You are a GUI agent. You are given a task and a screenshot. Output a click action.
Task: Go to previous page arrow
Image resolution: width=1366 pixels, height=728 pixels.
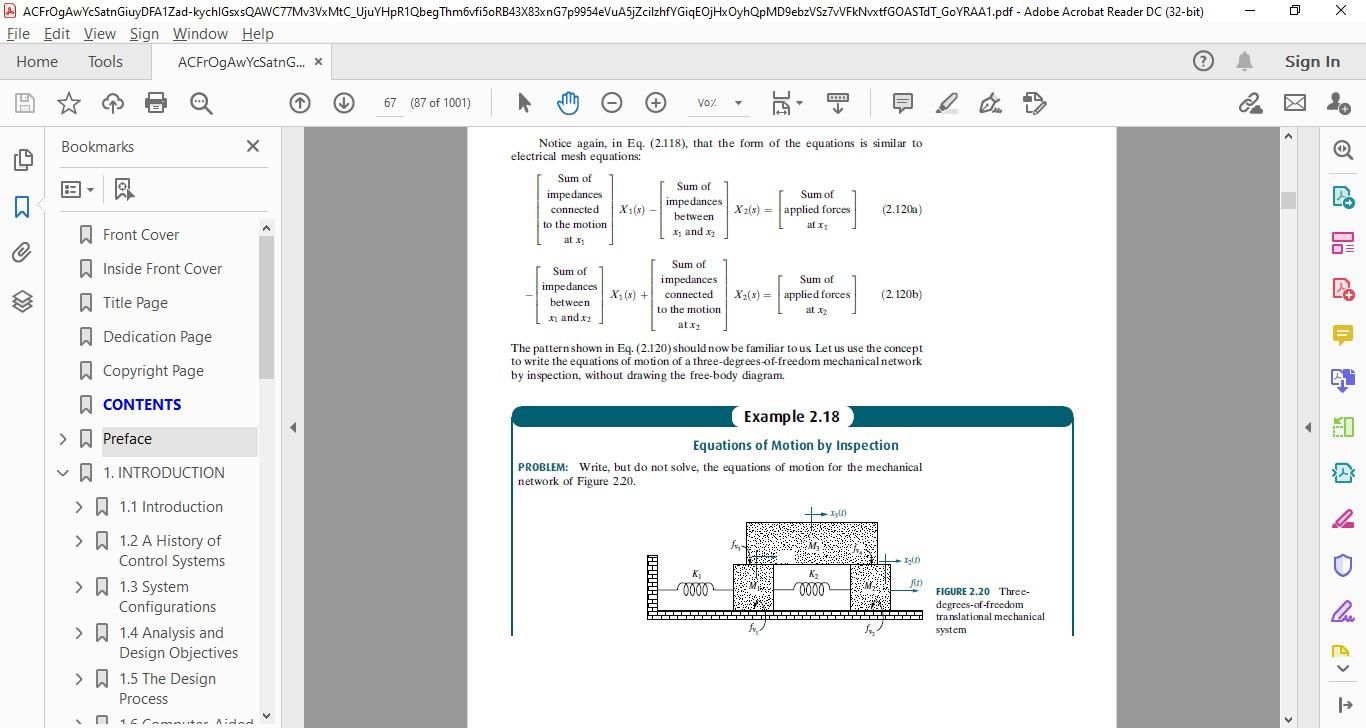coord(300,103)
